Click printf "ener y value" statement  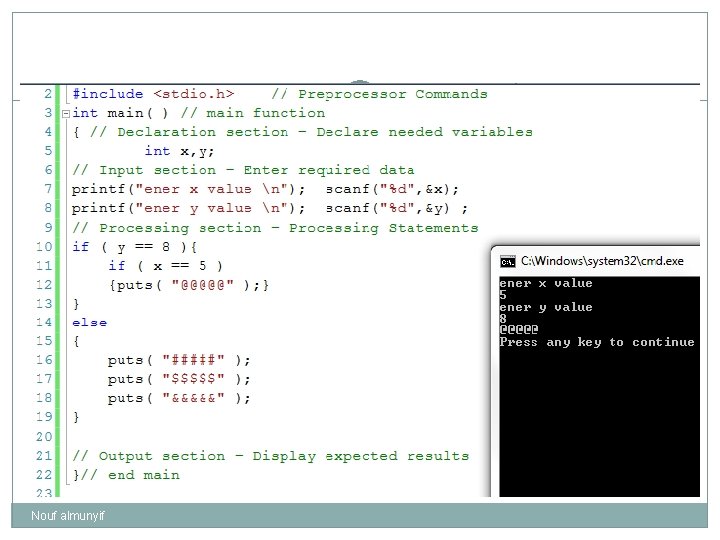[x=188, y=208]
